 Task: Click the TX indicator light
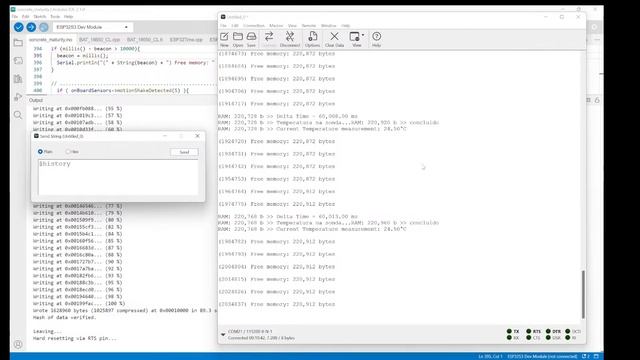[509, 331]
